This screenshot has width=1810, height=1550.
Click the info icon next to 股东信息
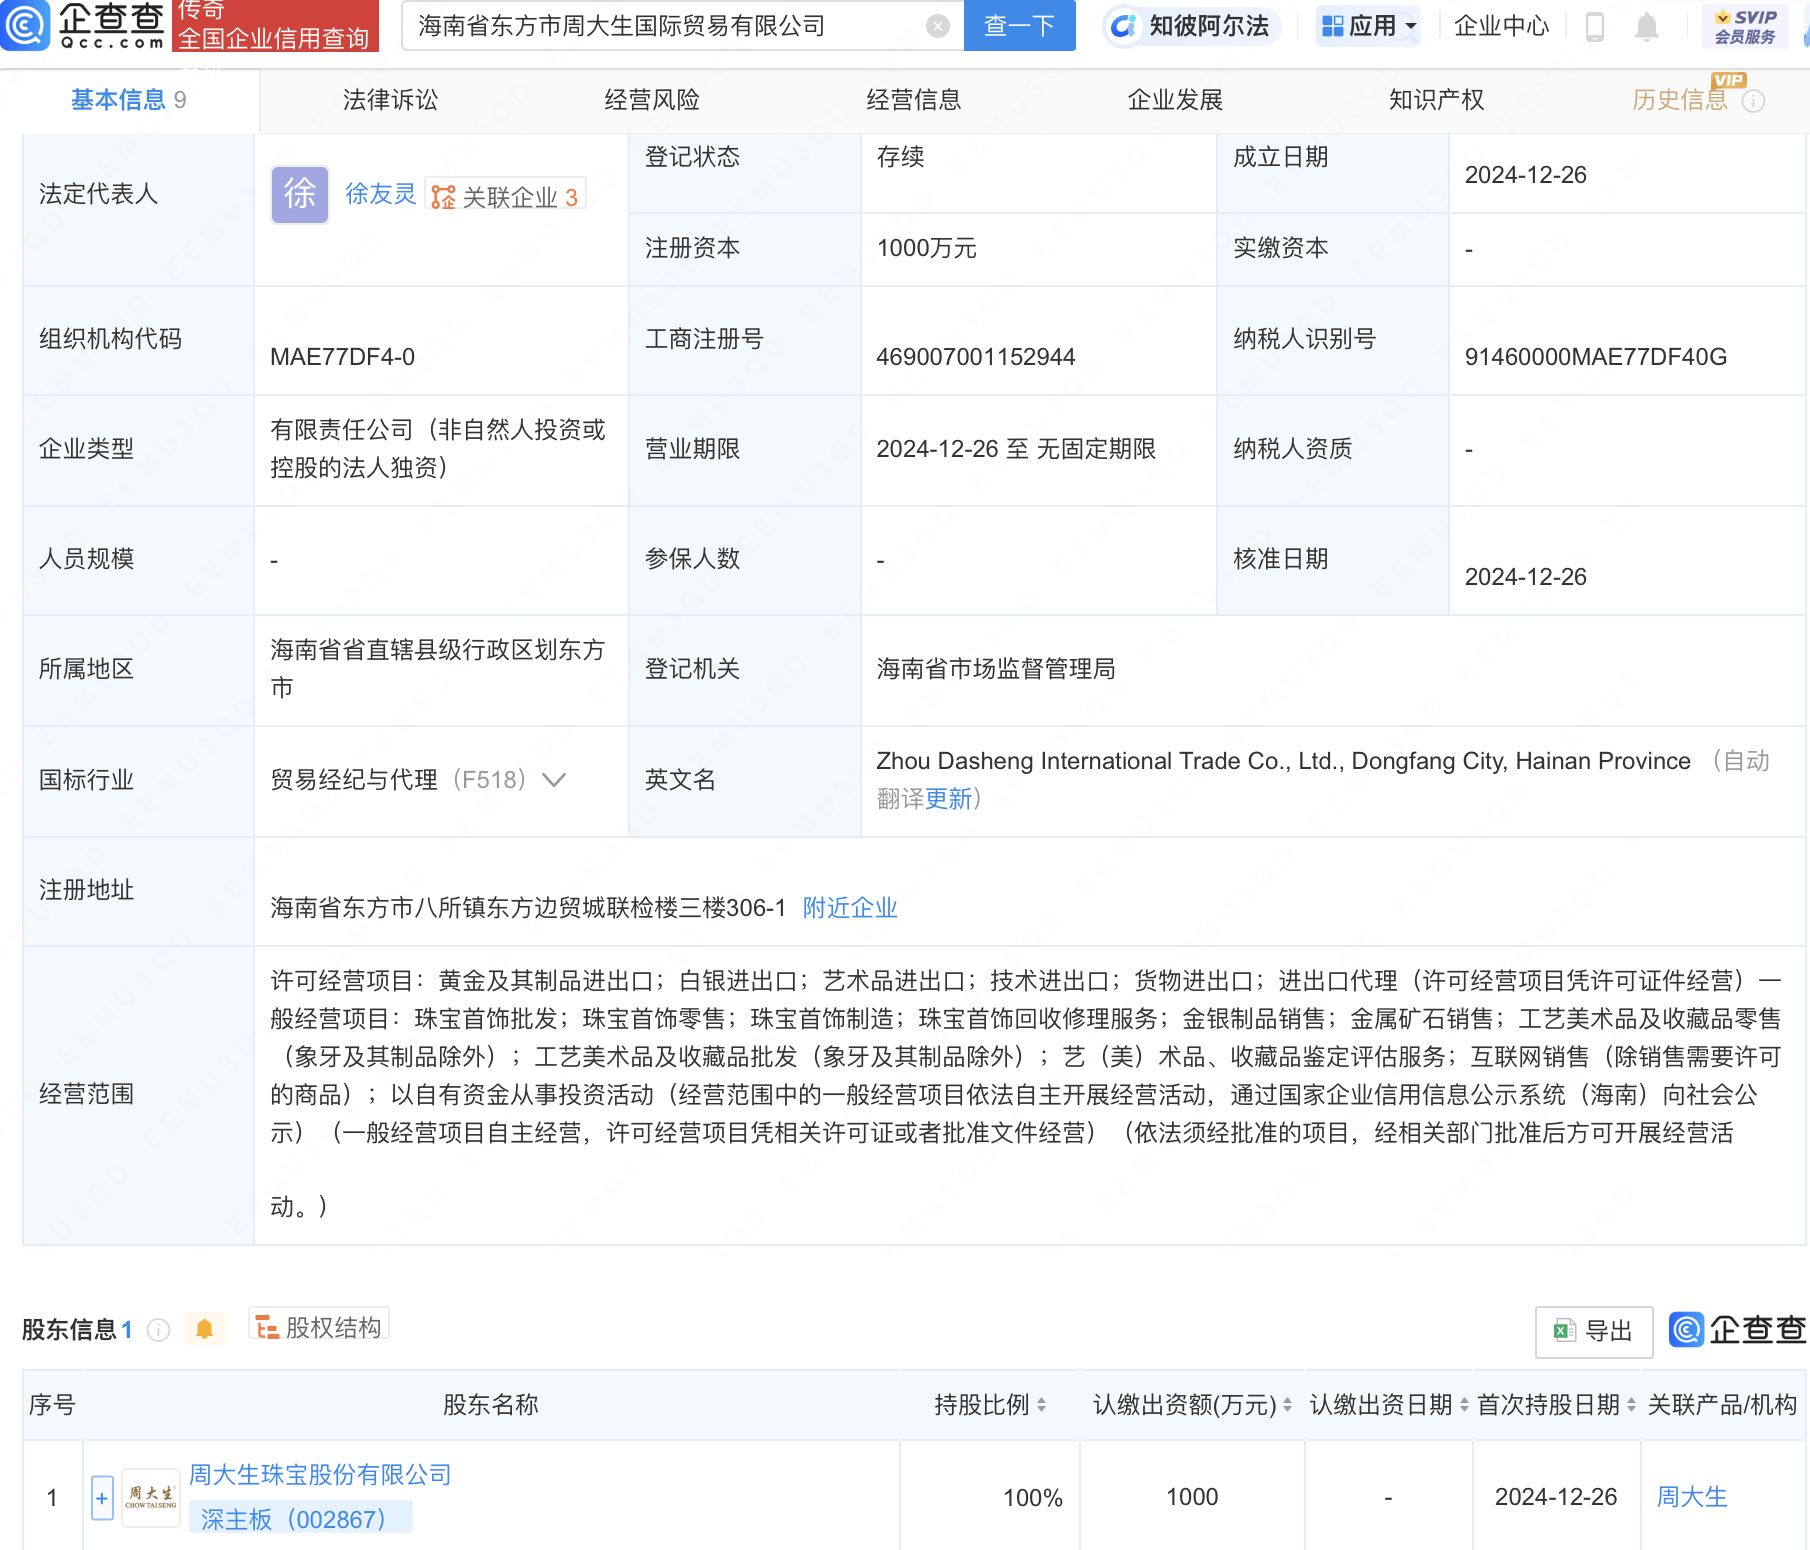click(x=158, y=1330)
